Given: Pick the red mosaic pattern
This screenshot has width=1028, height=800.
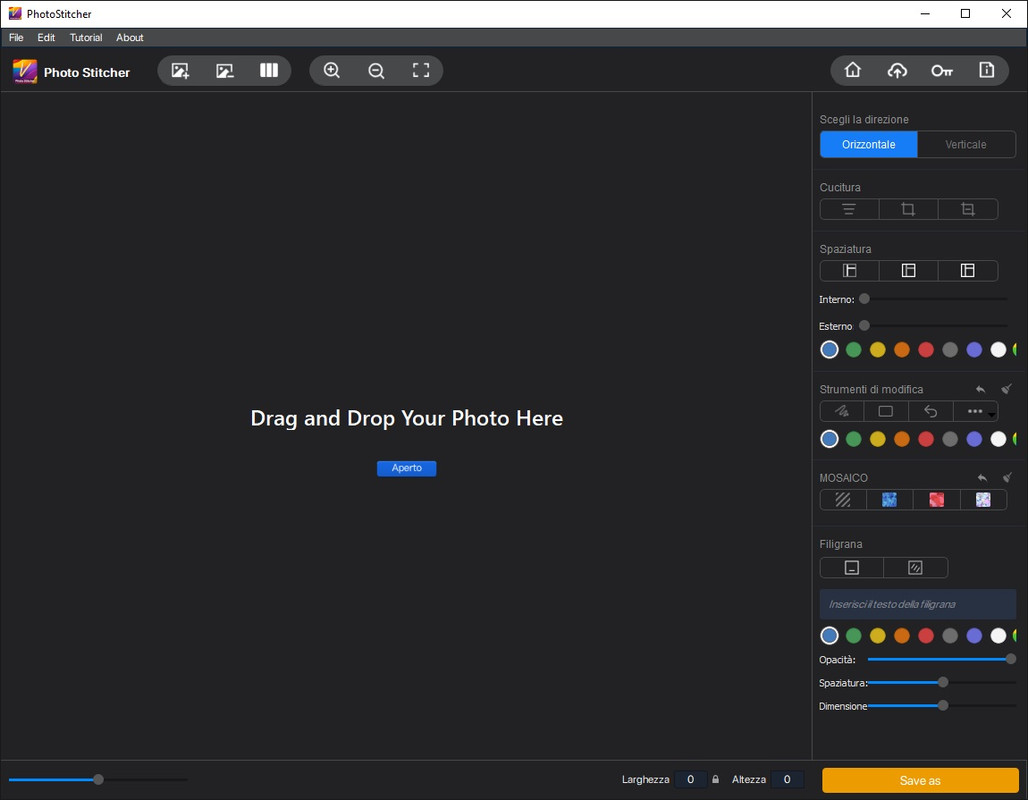Looking at the screenshot, I should point(937,500).
